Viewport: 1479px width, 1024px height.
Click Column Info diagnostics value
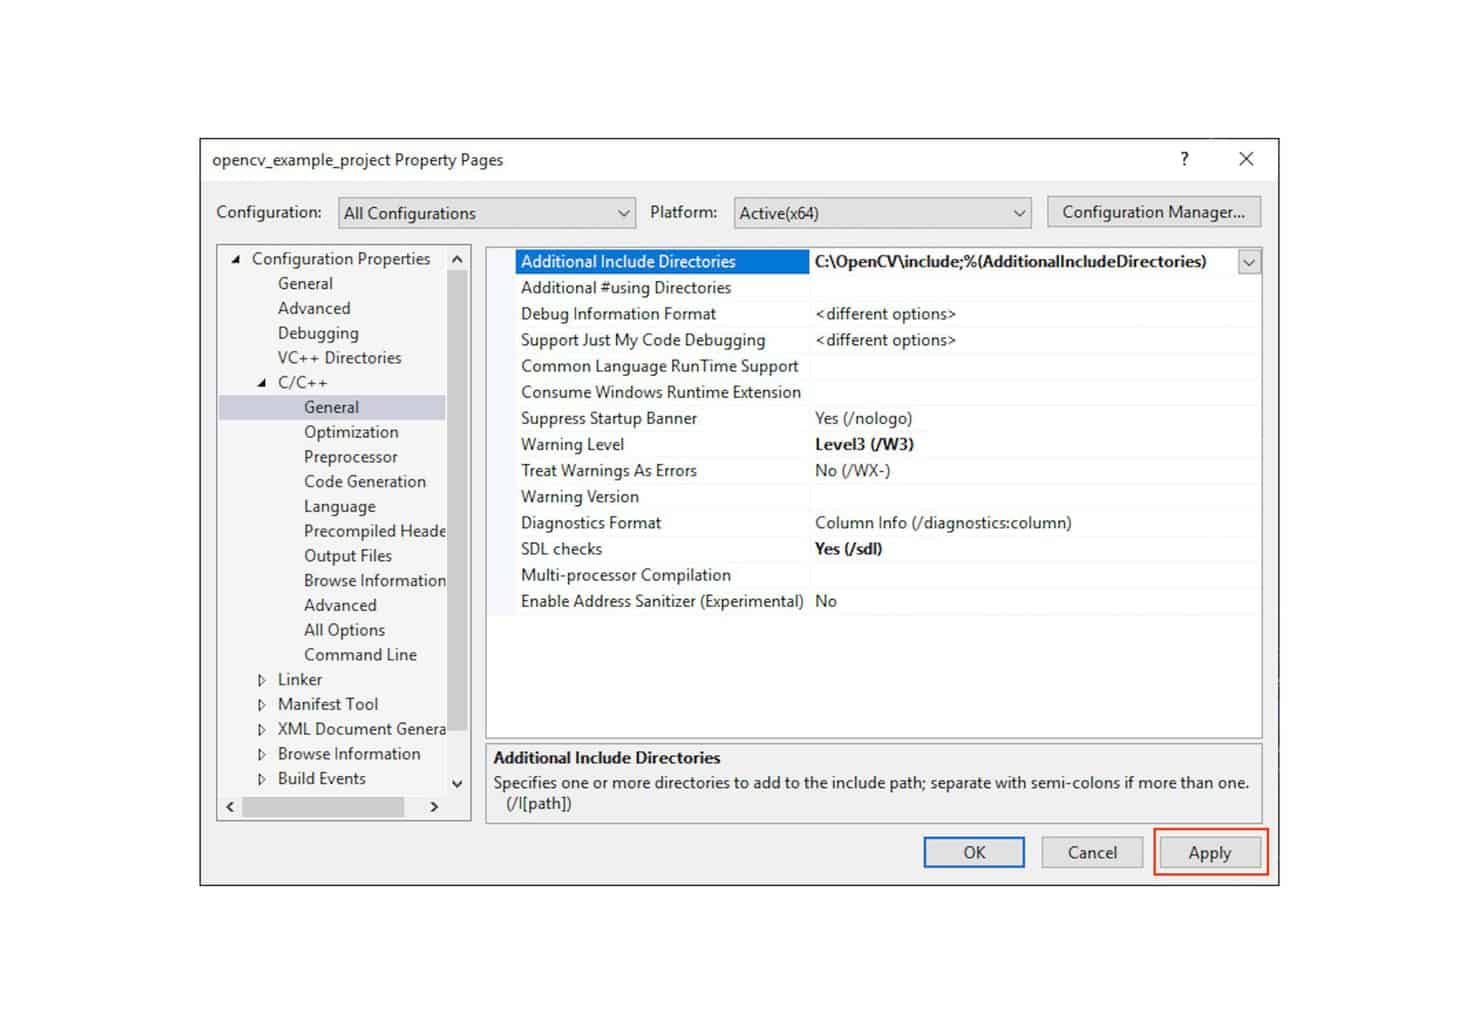click(x=943, y=523)
